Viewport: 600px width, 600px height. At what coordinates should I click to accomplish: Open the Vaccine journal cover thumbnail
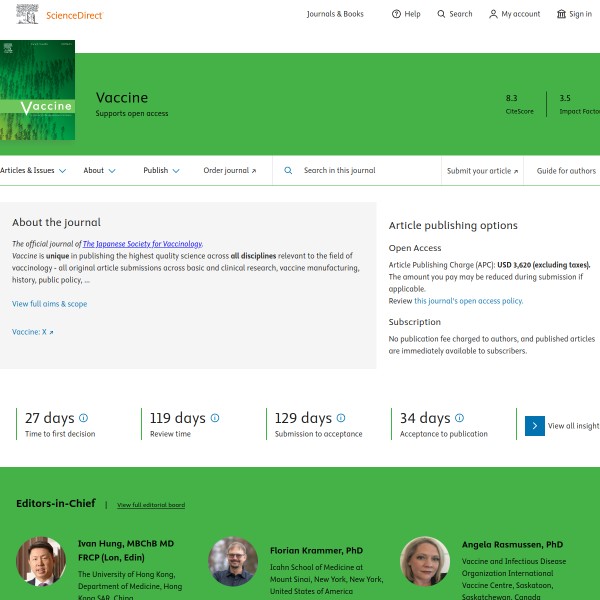(36, 94)
